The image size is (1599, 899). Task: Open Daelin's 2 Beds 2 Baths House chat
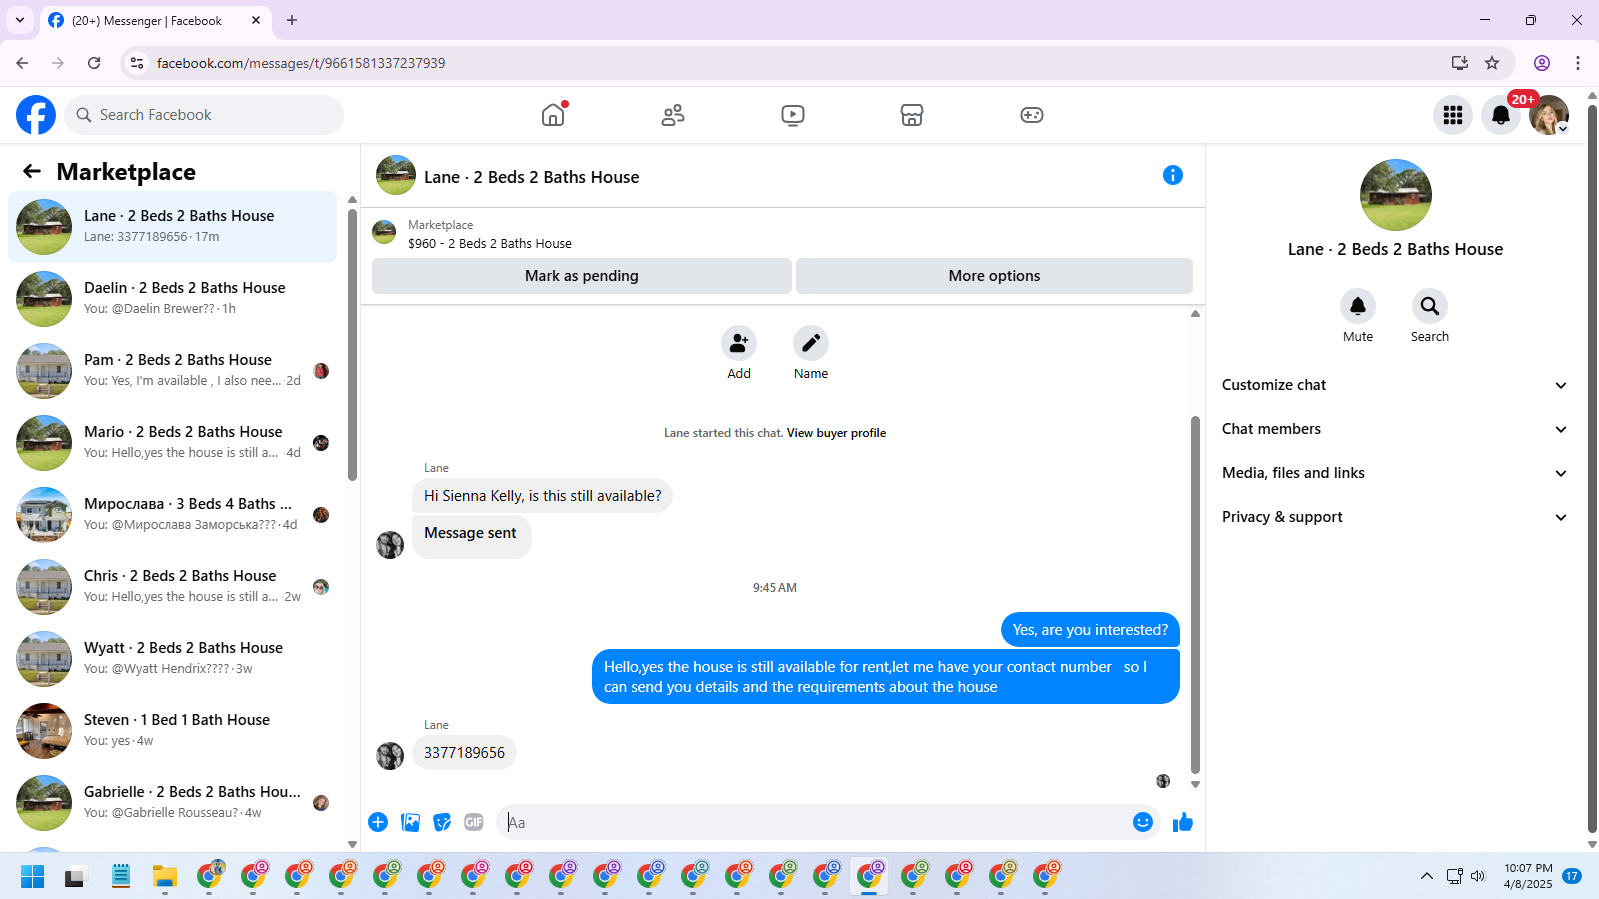[x=173, y=299]
